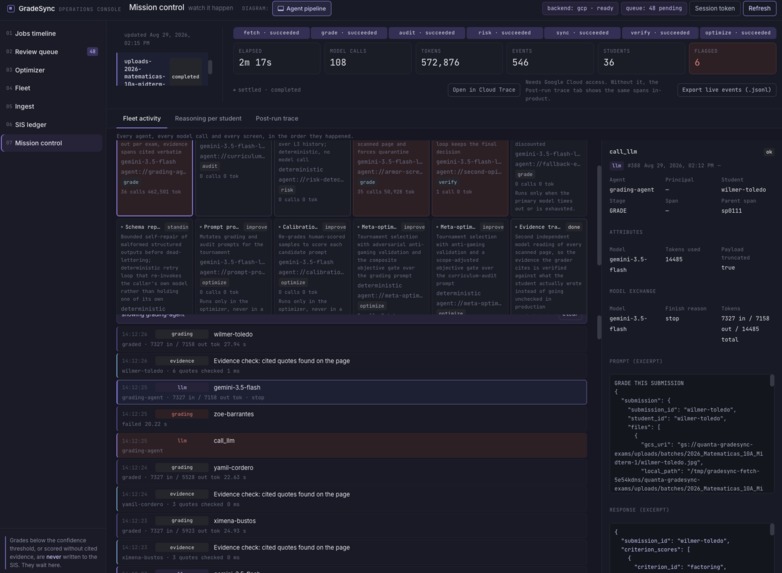Switch to Reasoning per student tab
782x573 pixels.
(208, 119)
